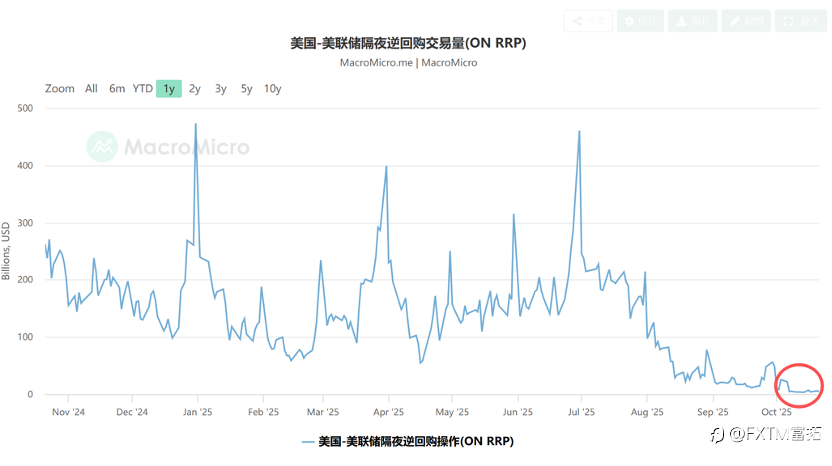Enlarge the chart with the 放大 button
The height and width of the screenshot is (466, 832).
(x=801, y=21)
